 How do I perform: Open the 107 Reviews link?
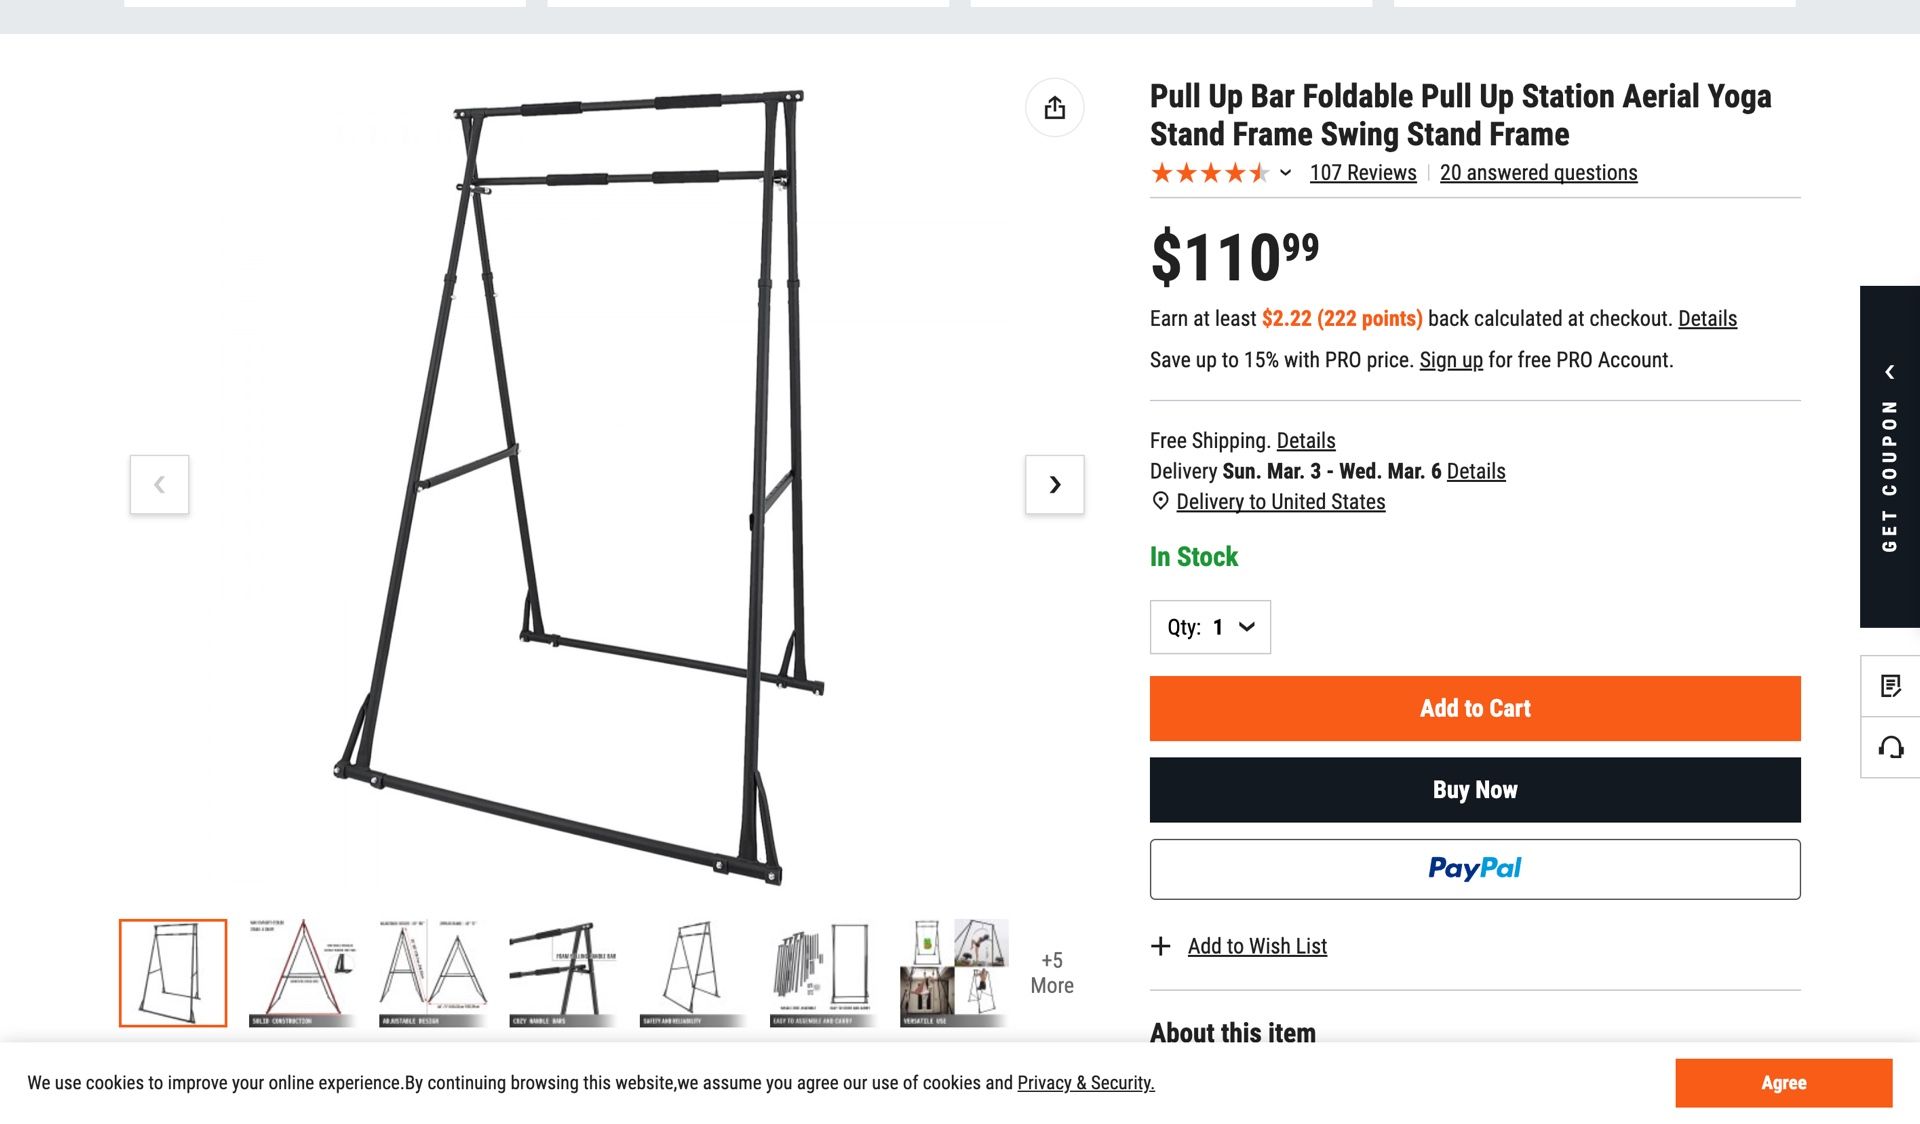click(1363, 173)
